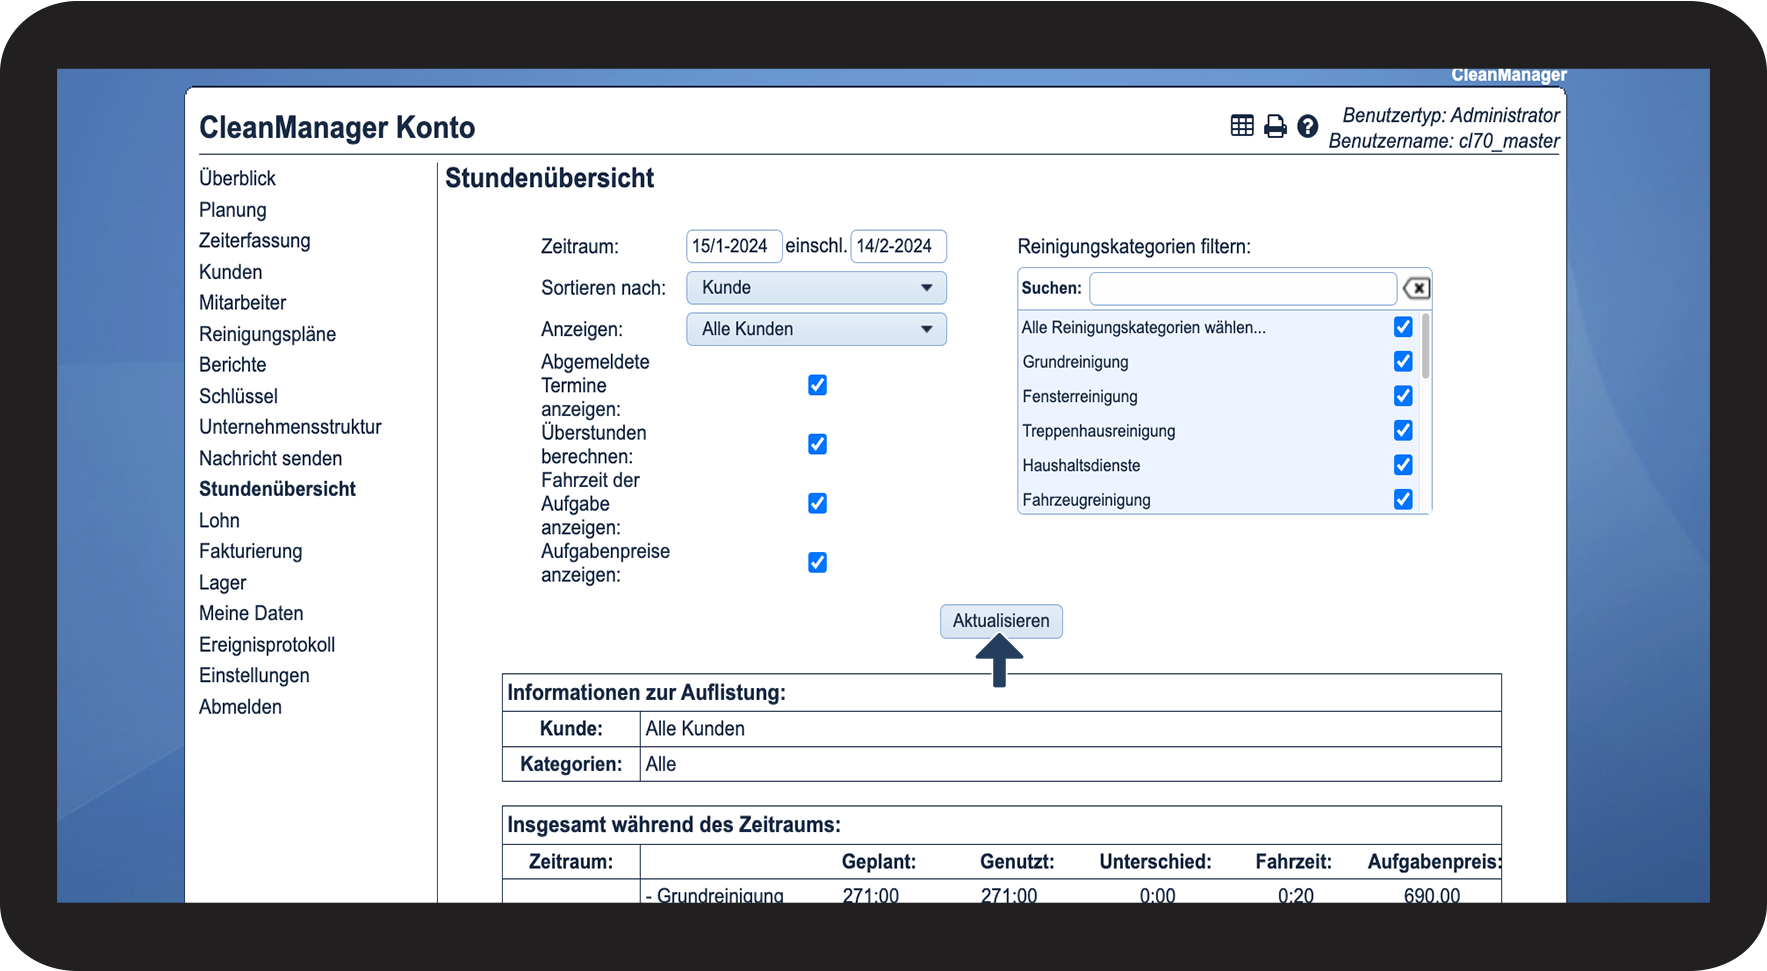This screenshot has height=971, width=1767.
Task: Click Abmelden to log out
Action: (x=240, y=707)
